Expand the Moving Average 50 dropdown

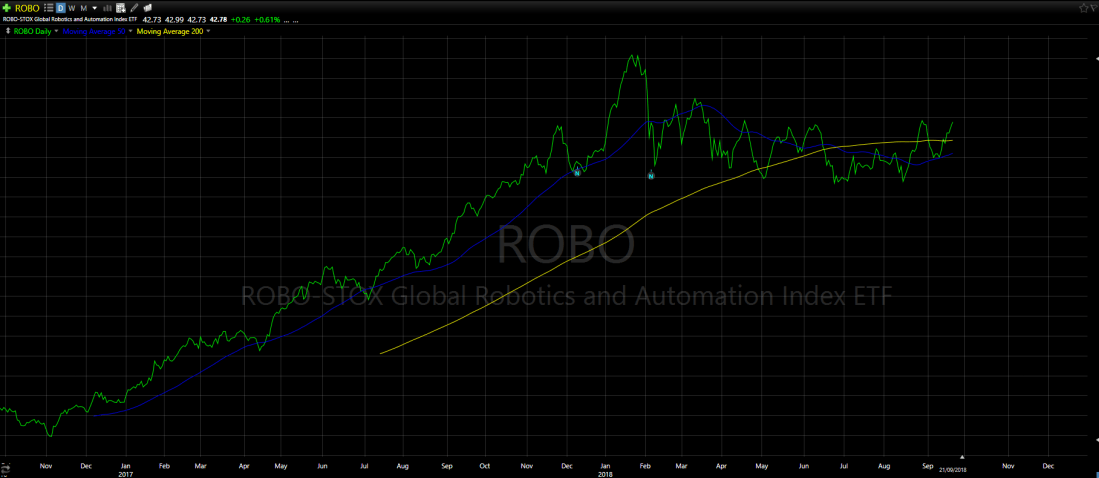pos(130,31)
